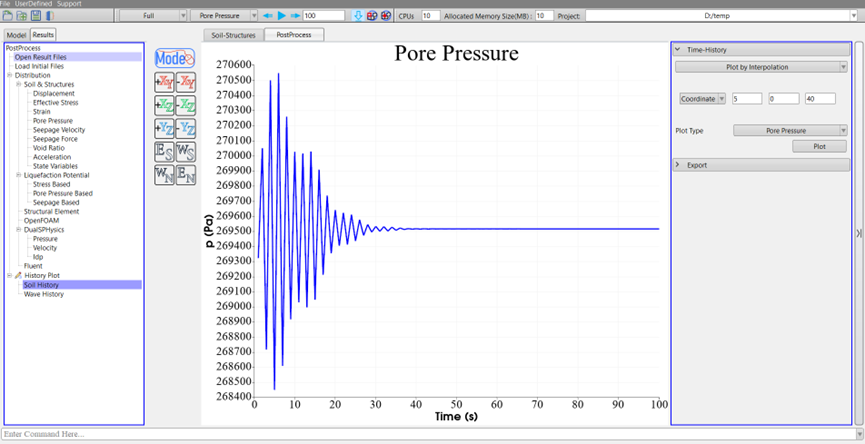Switch to the +XY view

[x=165, y=82]
